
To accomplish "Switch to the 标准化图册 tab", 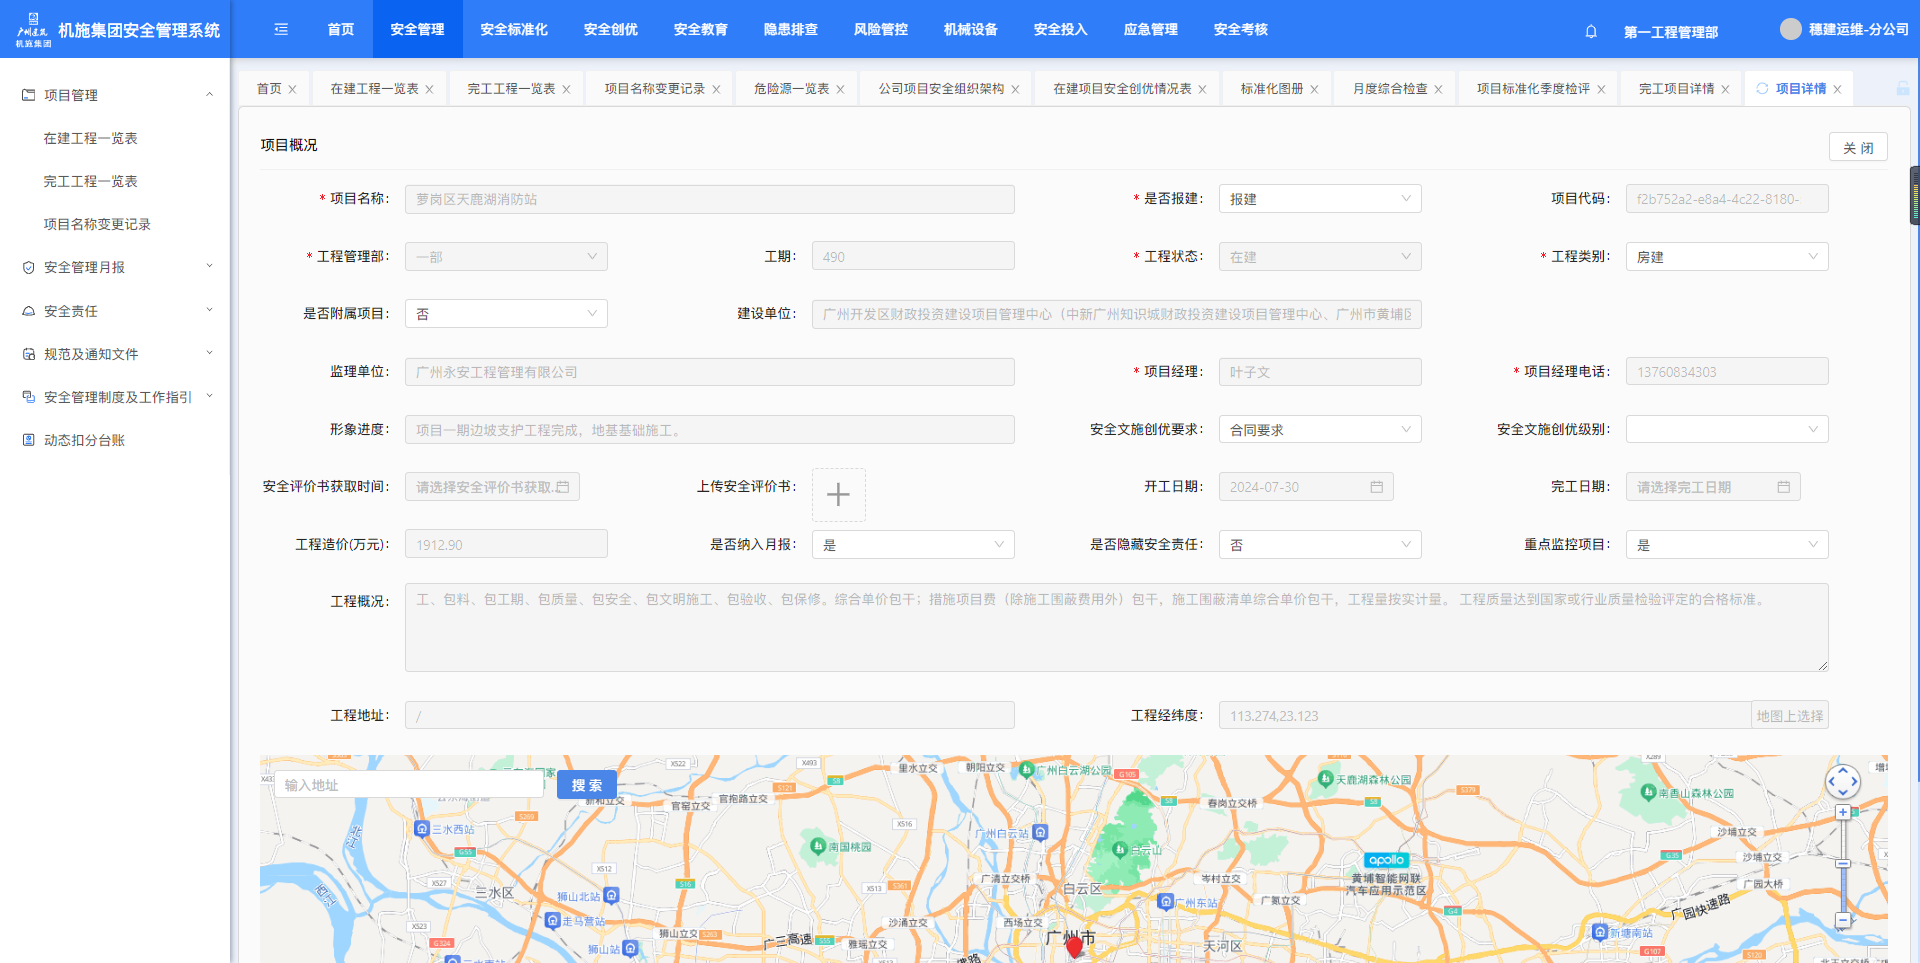I will click(x=1271, y=89).
